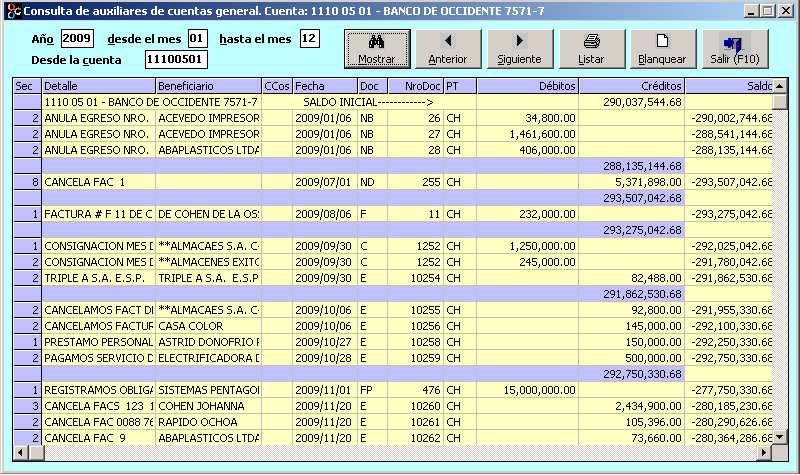Click document number 10254

[x=426, y=278]
